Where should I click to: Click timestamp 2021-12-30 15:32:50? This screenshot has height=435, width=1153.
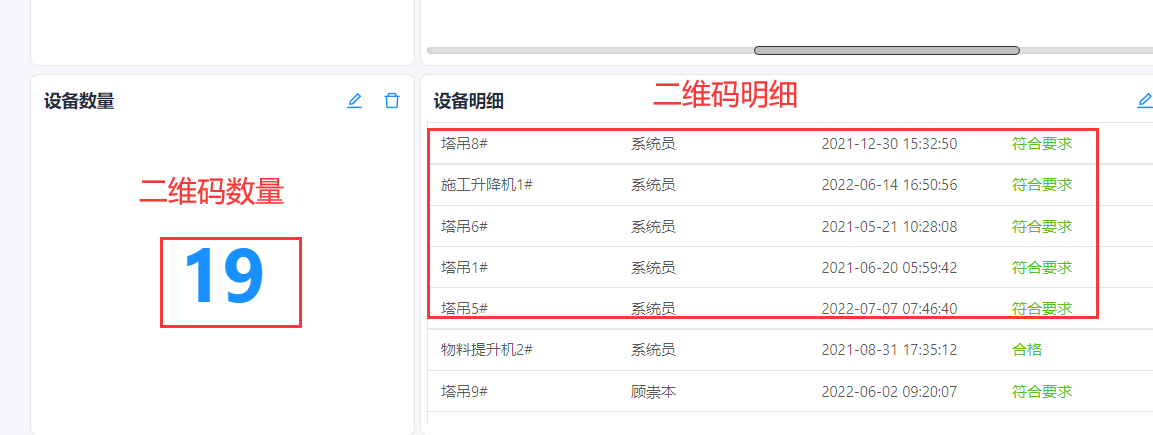[889, 144]
